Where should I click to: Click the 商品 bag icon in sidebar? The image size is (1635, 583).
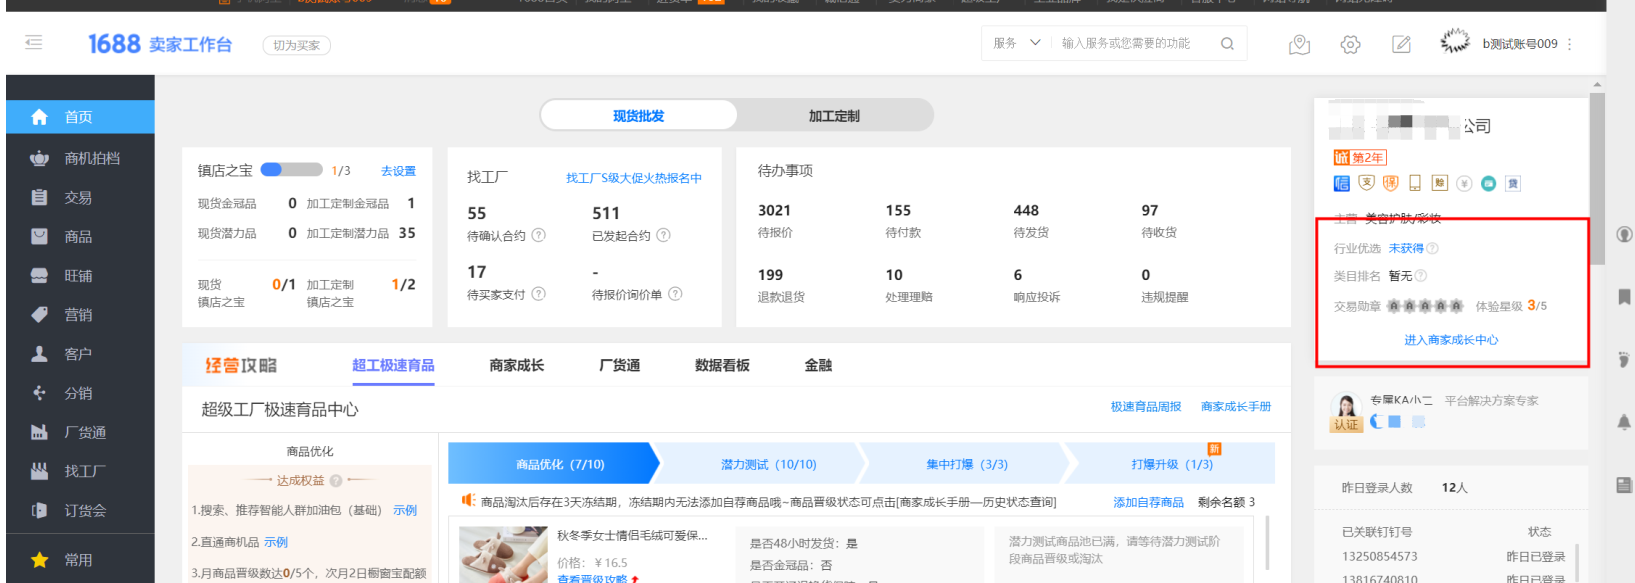[39, 236]
